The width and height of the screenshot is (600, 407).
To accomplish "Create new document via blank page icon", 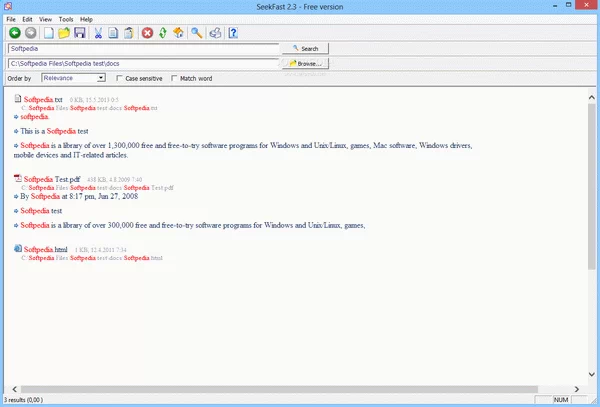I will point(48,33).
